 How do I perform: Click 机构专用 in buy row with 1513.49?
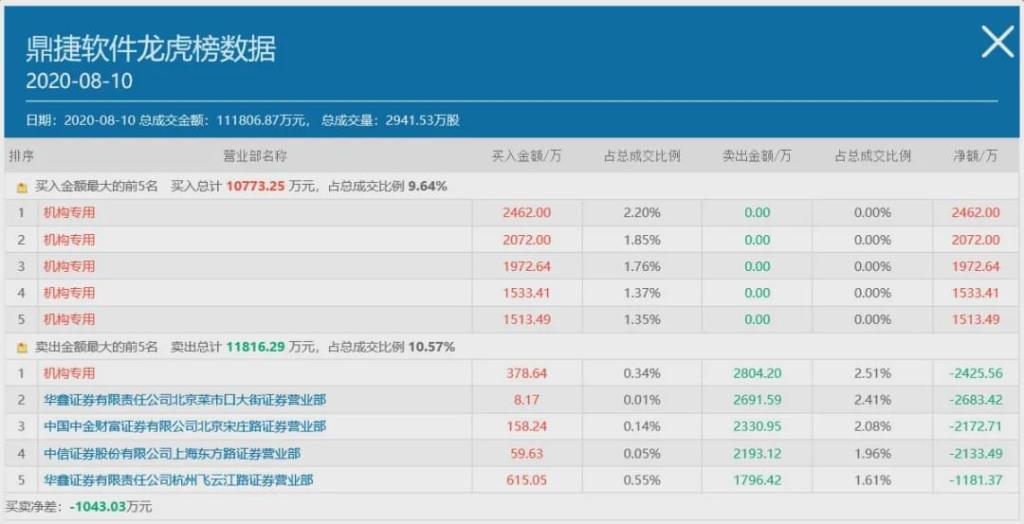tap(69, 319)
